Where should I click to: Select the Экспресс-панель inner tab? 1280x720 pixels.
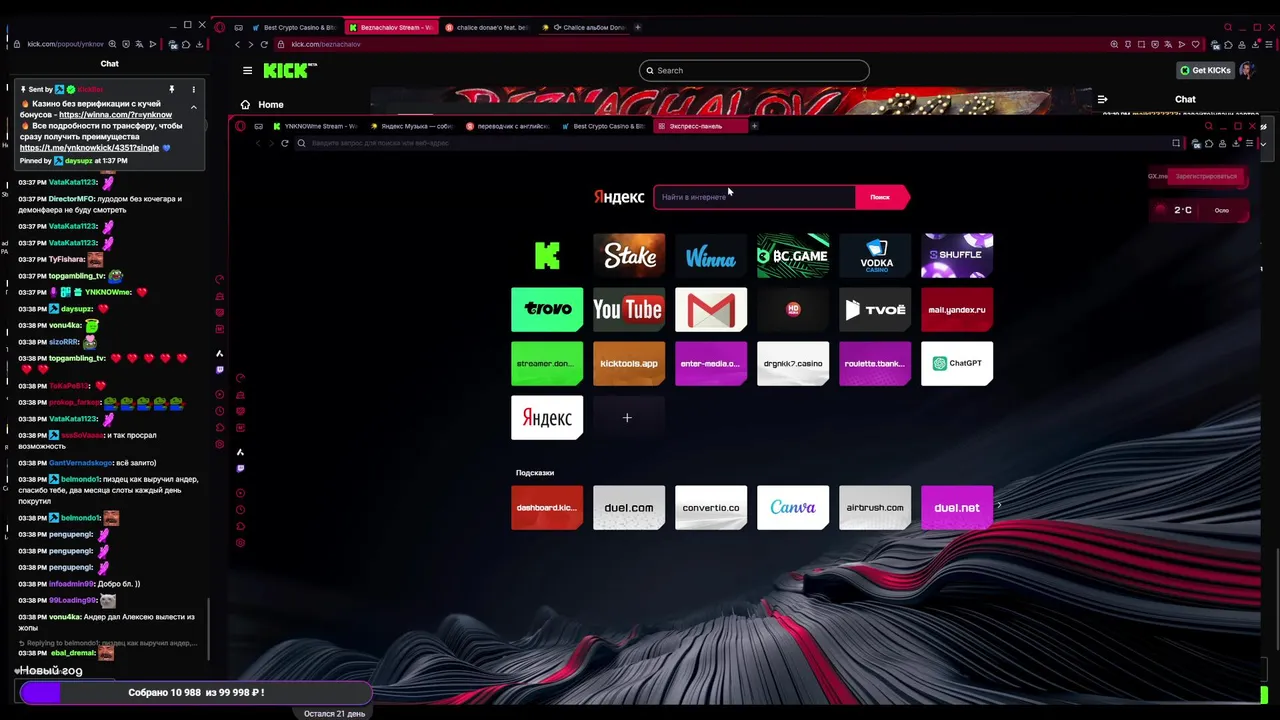click(701, 126)
